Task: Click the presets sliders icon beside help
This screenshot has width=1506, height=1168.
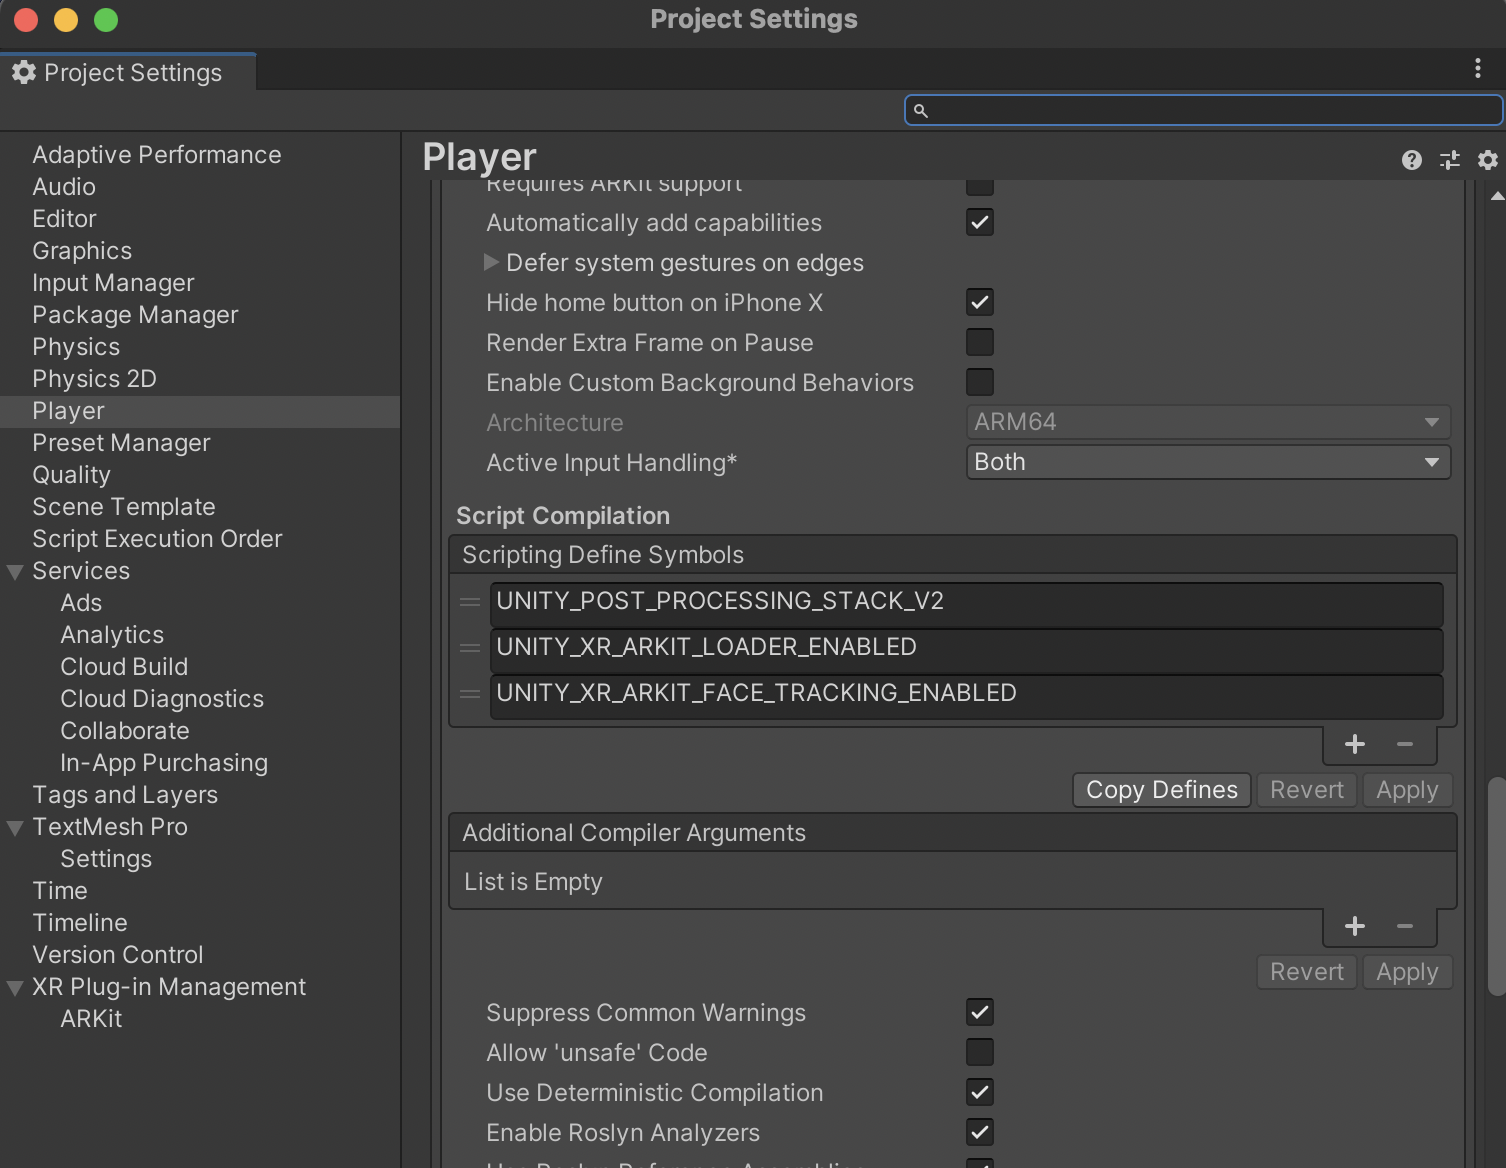Action: [1449, 160]
